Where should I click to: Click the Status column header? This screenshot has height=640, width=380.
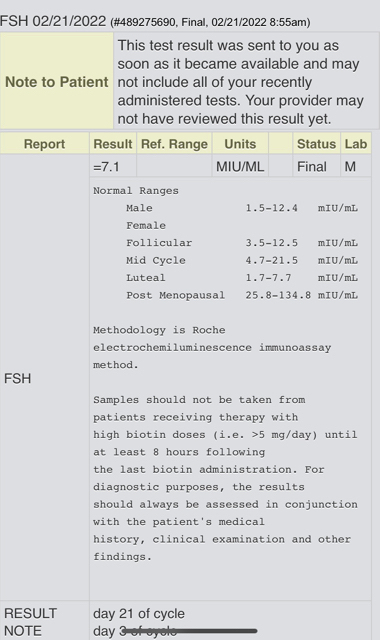tap(316, 144)
